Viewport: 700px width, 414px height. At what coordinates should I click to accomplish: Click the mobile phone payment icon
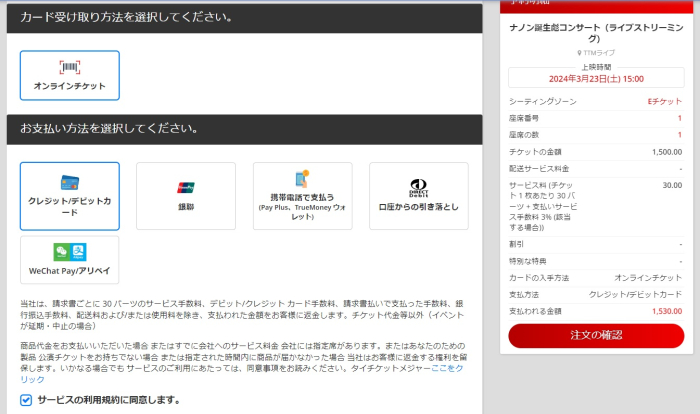[x=302, y=180]
